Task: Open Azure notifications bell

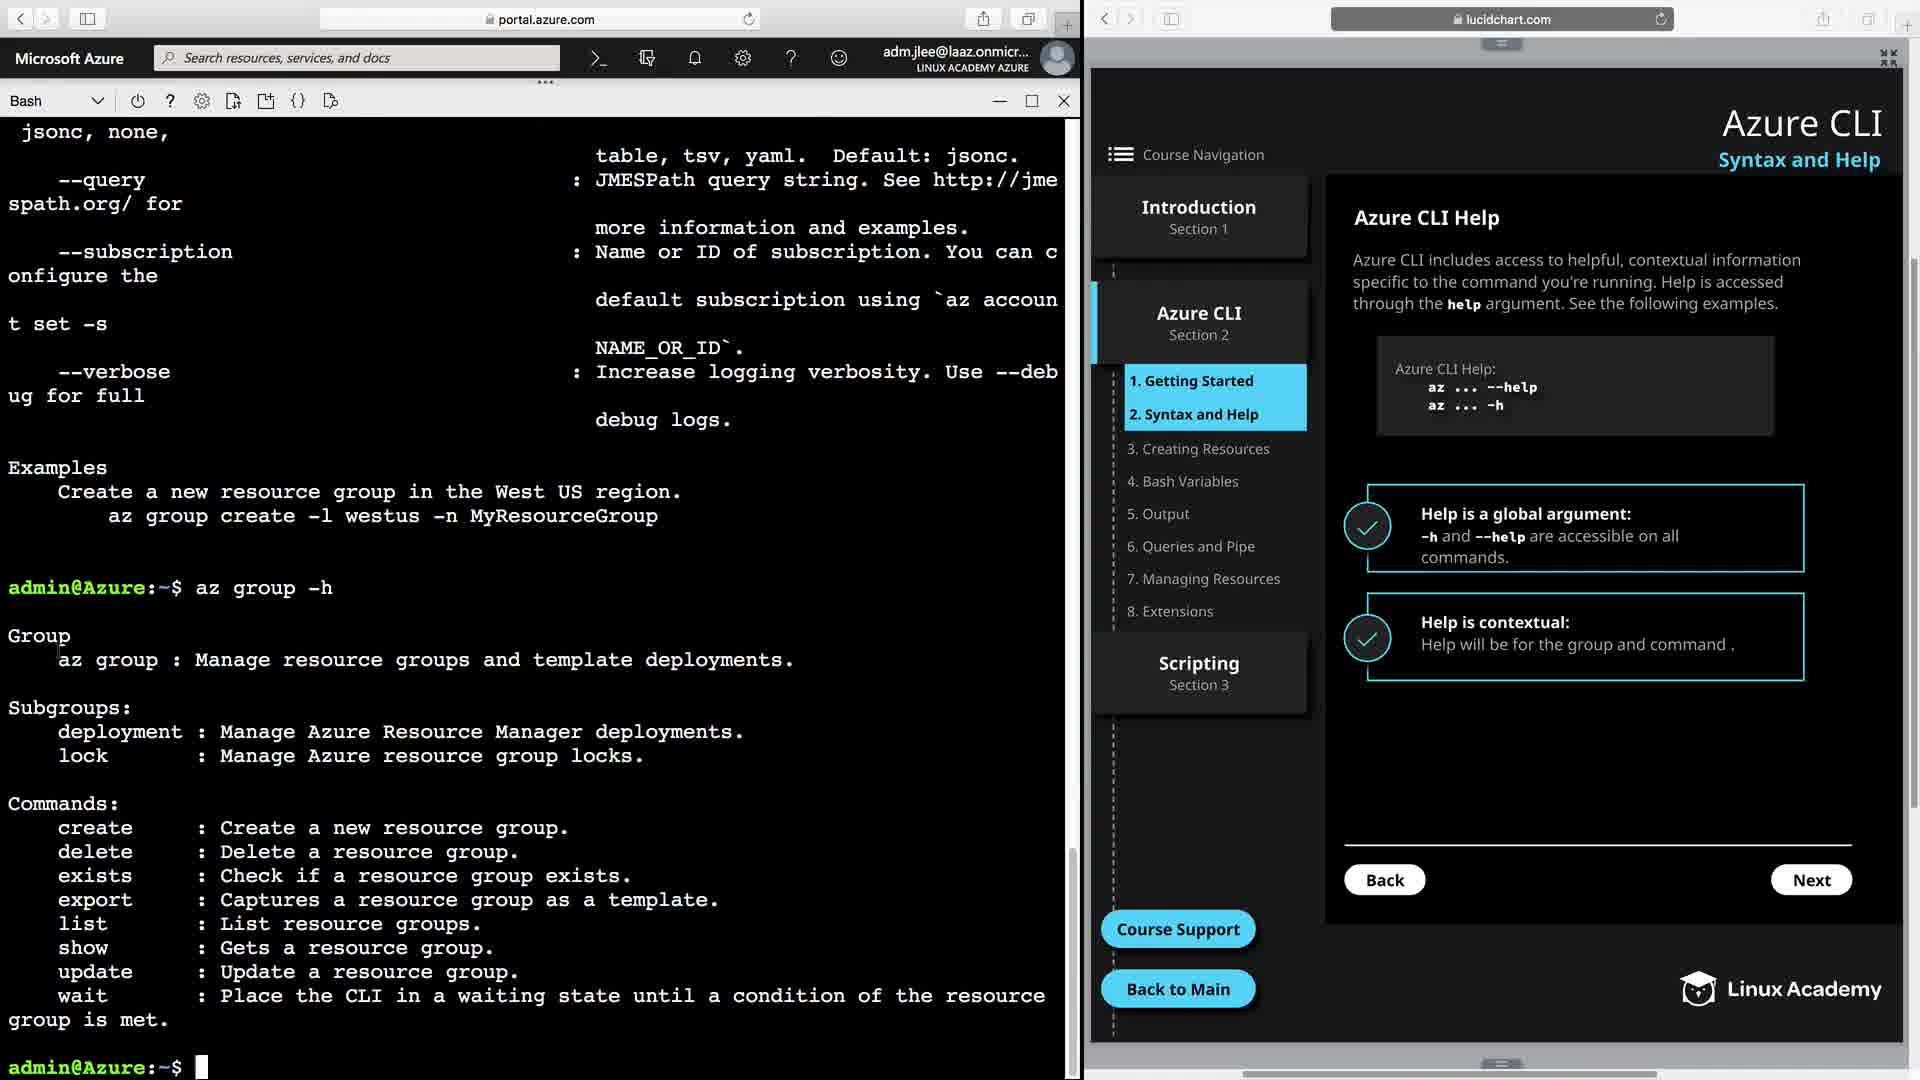Action: [x=695, y=58]
